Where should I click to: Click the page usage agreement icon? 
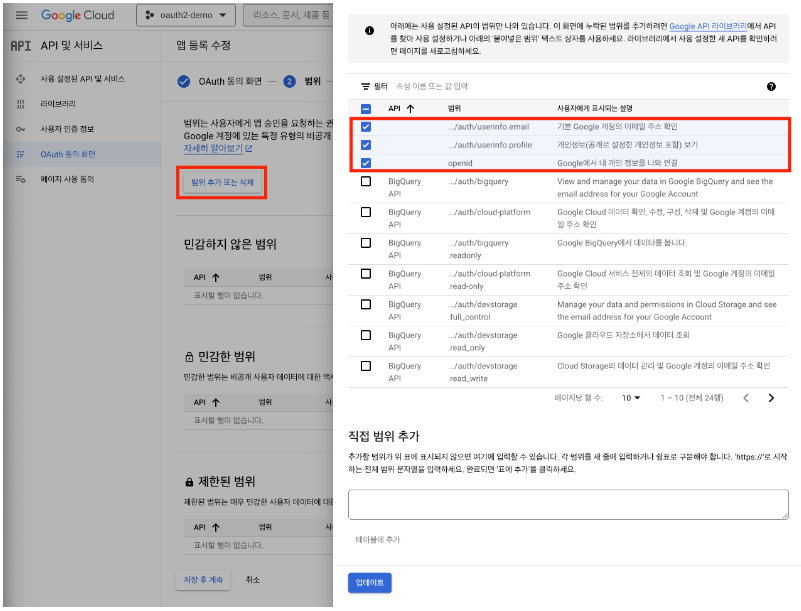(x=20, y=179)
